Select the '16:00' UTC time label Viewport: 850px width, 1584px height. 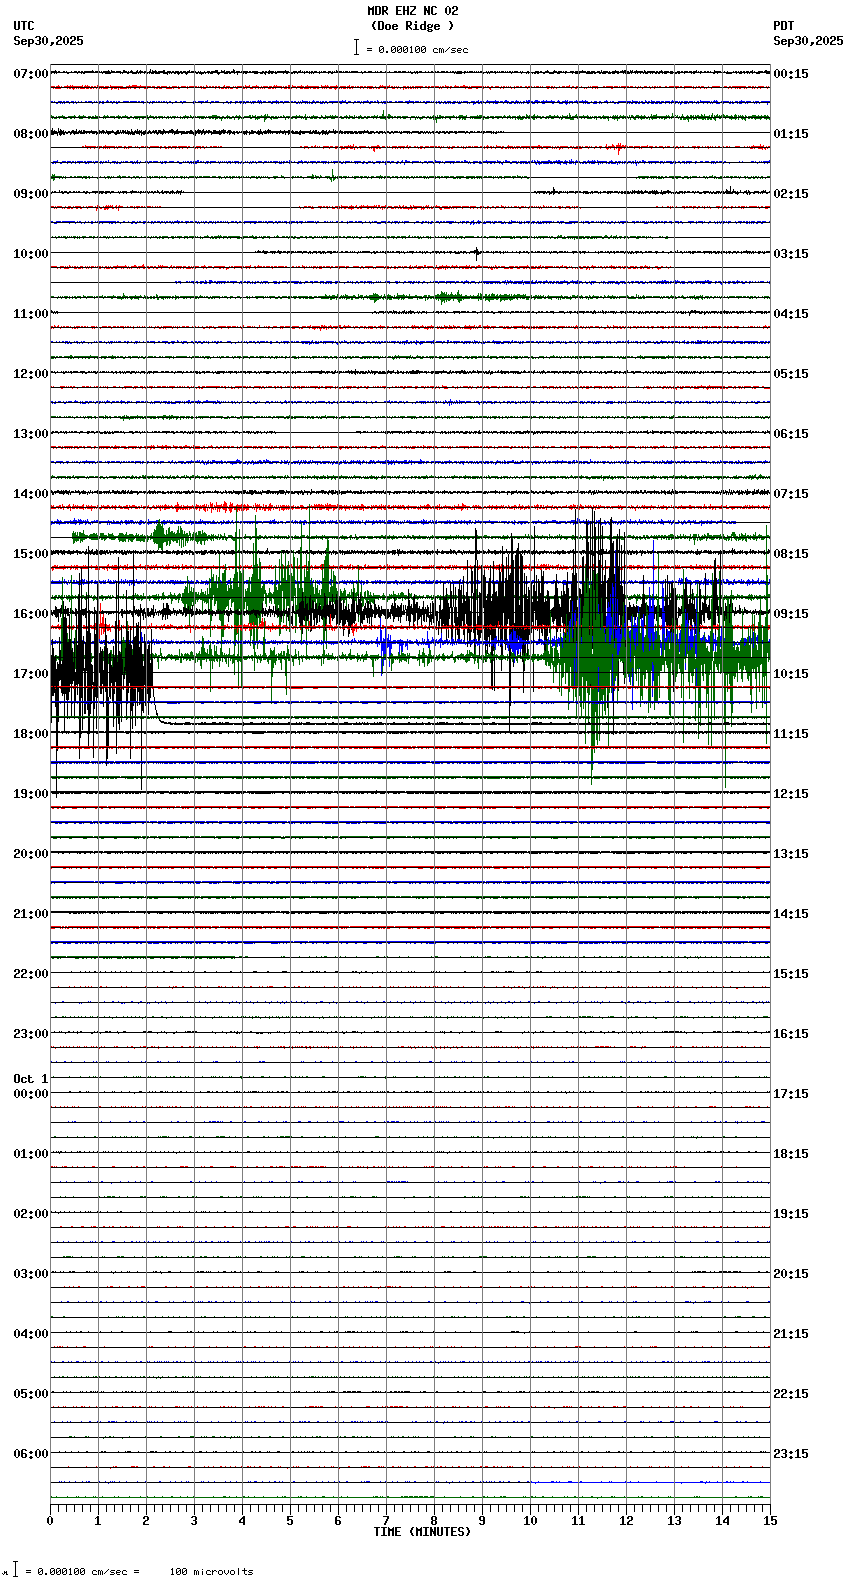(x=31, y=614)
